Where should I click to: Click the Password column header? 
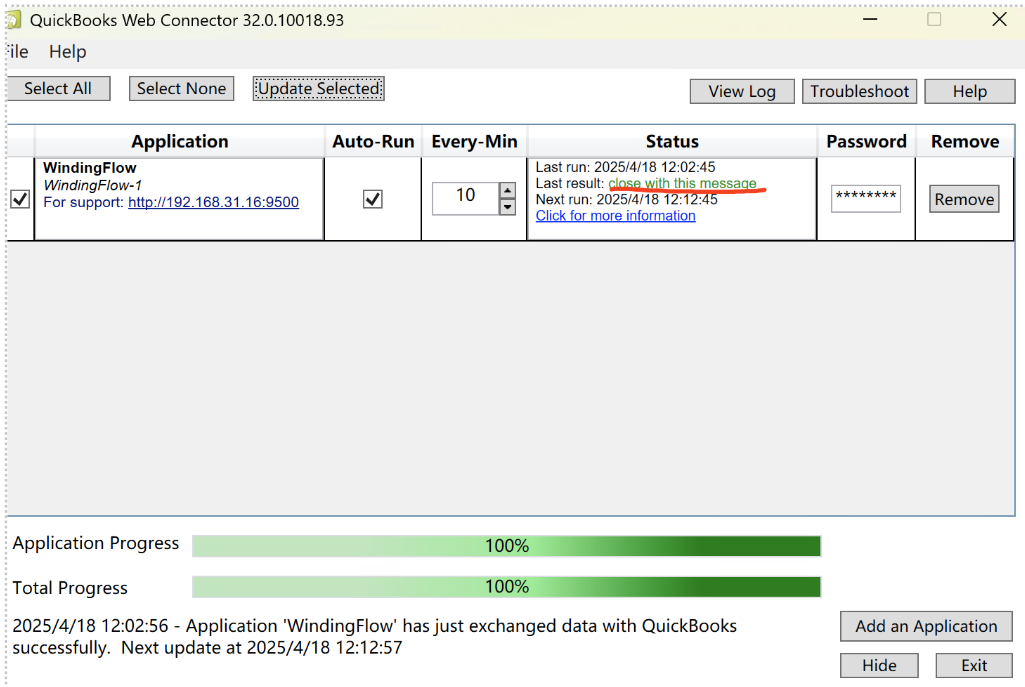pyautogui.click(x=866, y=142)
